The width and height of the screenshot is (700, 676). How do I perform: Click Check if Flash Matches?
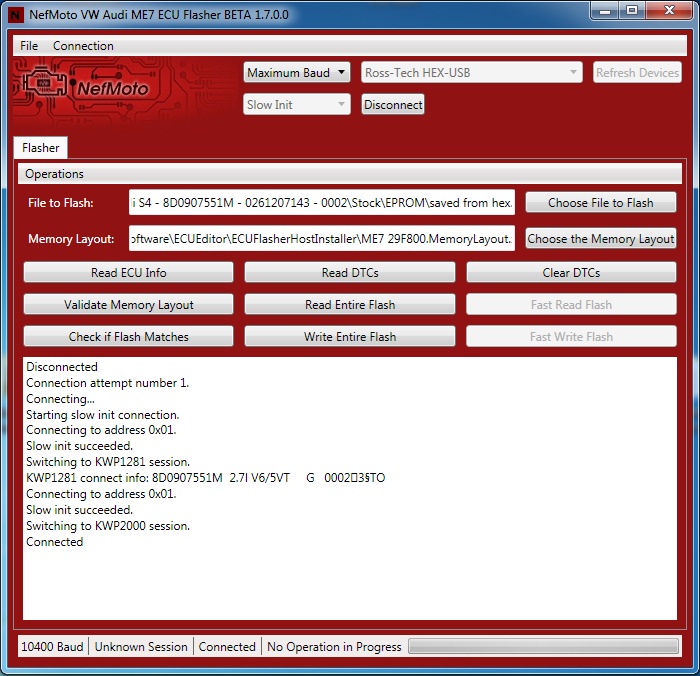pyautogui.click(x=128, y=337)
